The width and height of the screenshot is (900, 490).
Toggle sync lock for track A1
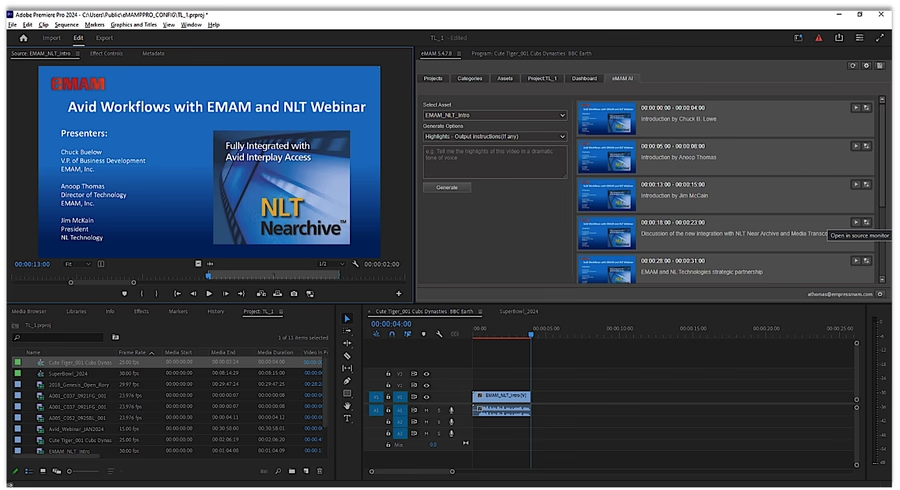[x=414, y=411]
